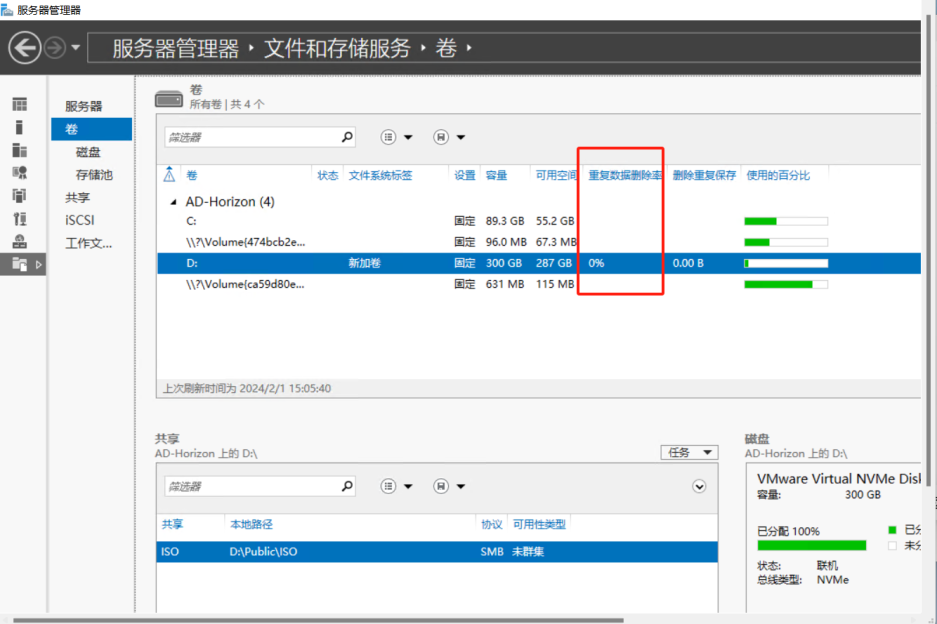Click the disk allocated 100% bar

[812, 545]
